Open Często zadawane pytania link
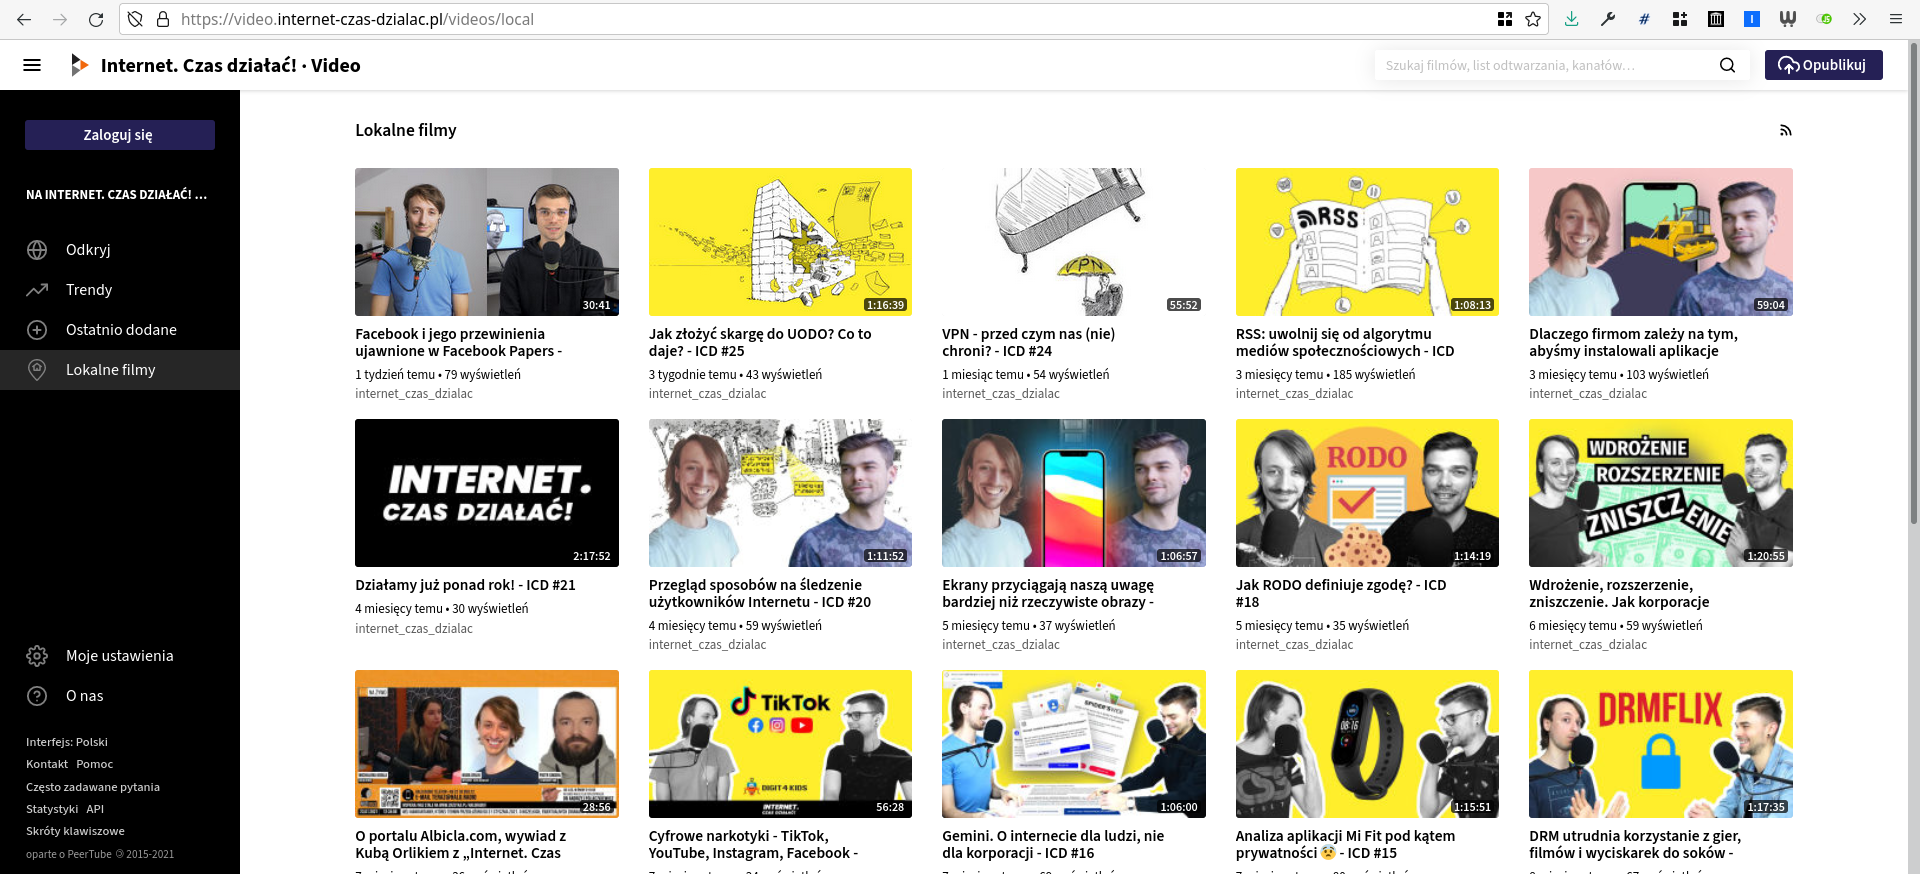Screen dimensions: 1920x874 (93, 787)
